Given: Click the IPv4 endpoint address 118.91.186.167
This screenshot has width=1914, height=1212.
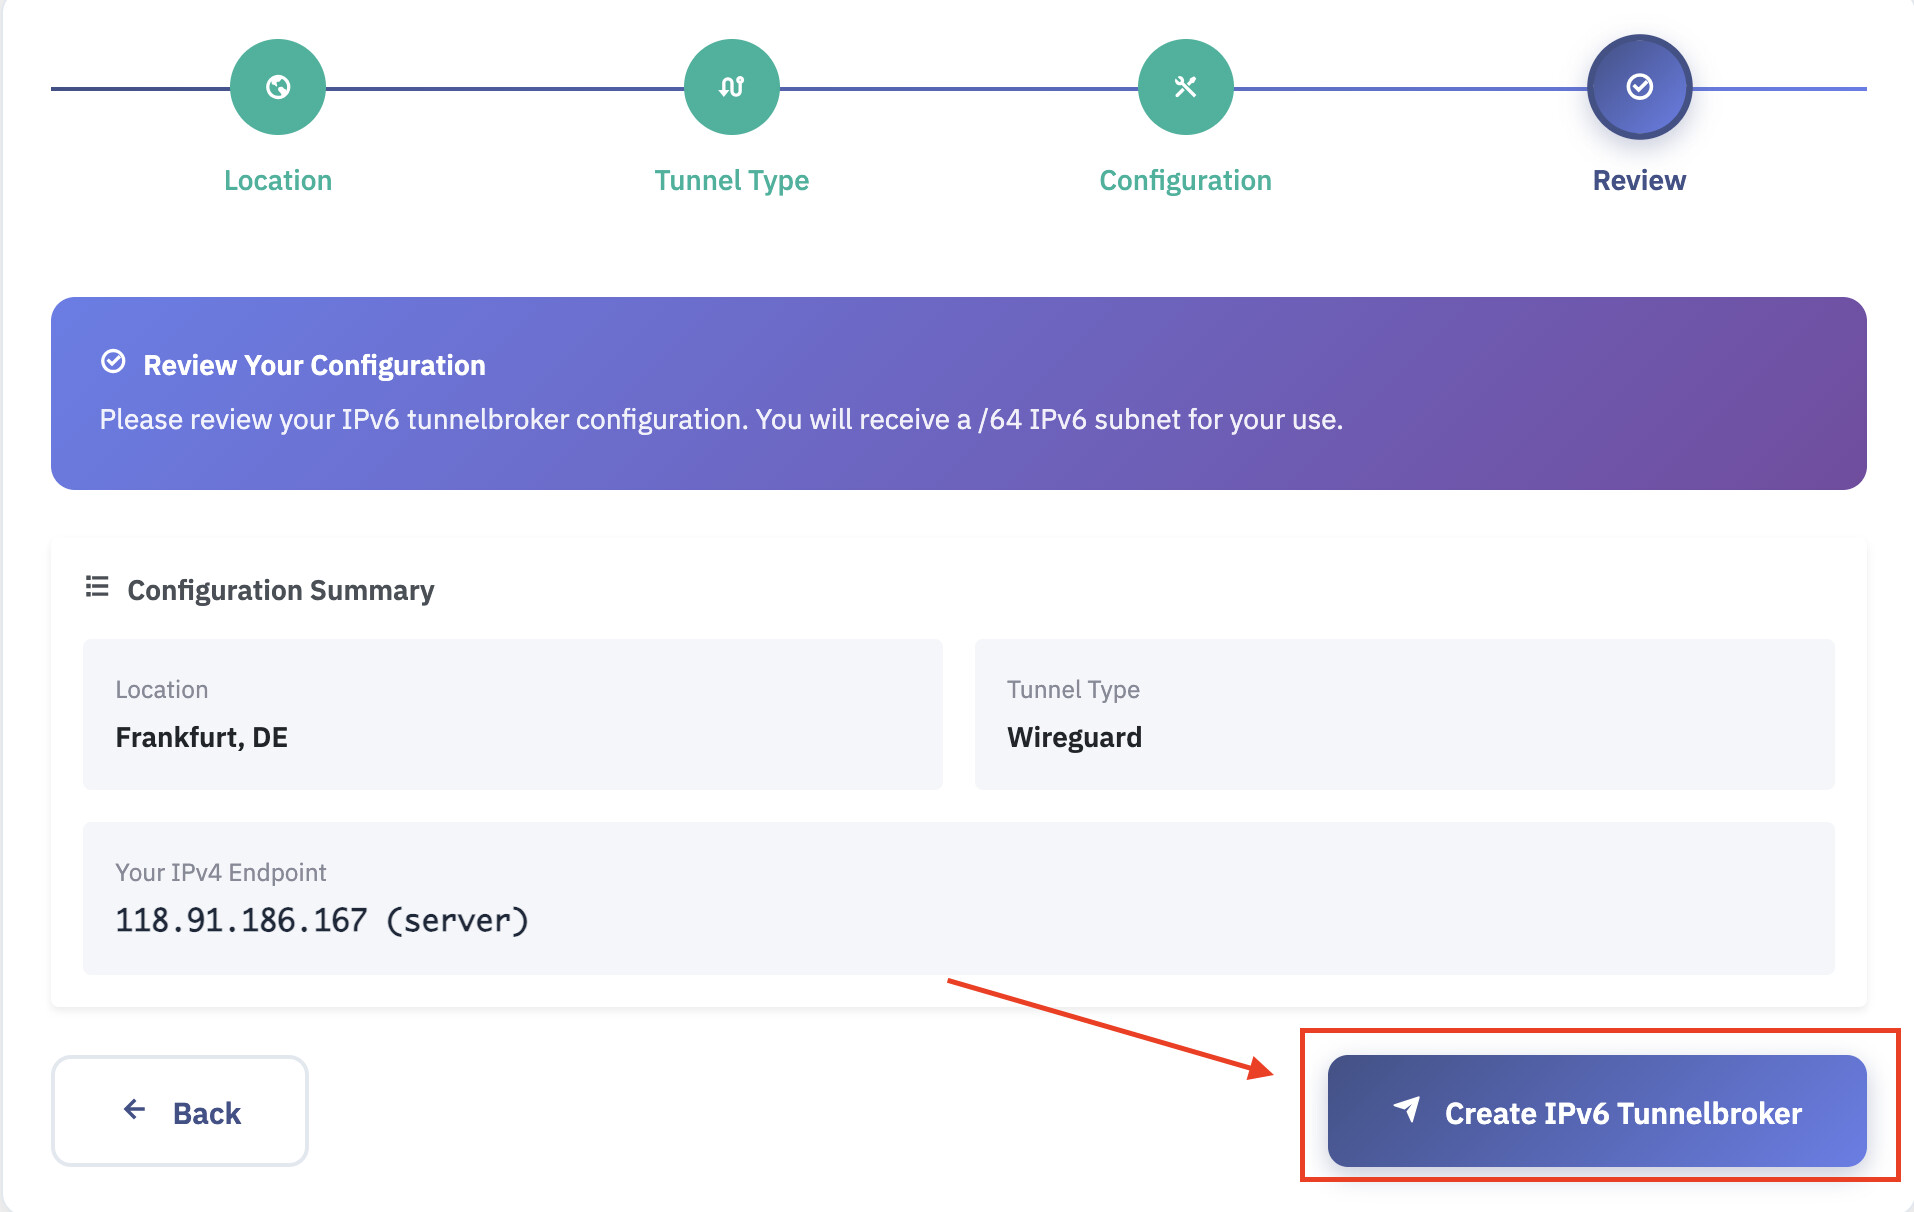Looking at the screenshot, I should point(241,921).
